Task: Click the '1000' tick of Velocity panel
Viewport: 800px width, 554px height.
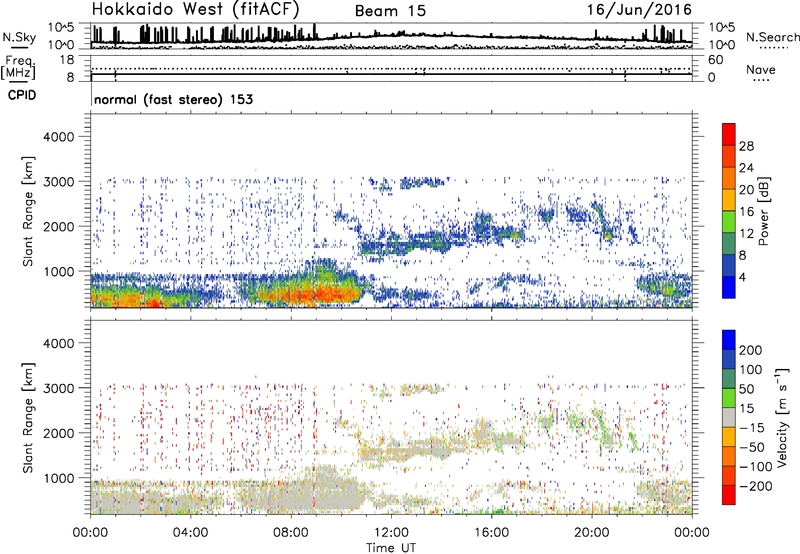Action: [x=59, y=478]
